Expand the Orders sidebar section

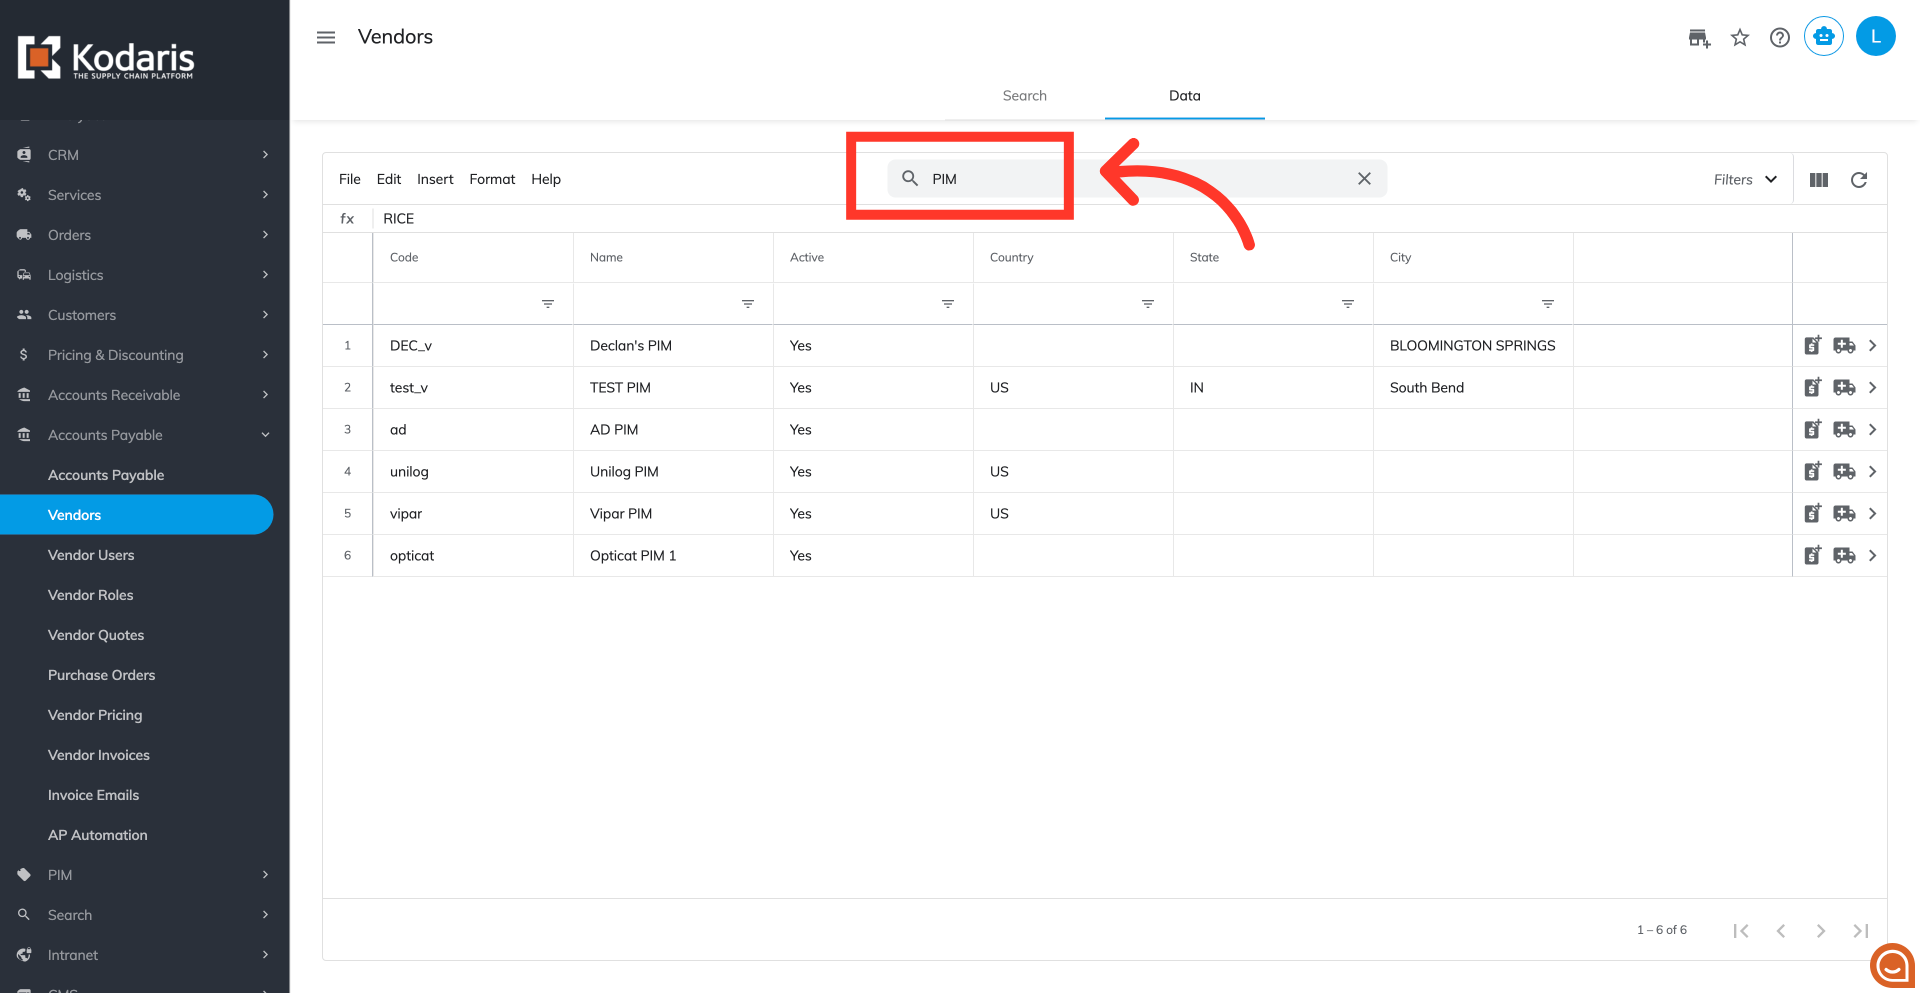point(144,235)
